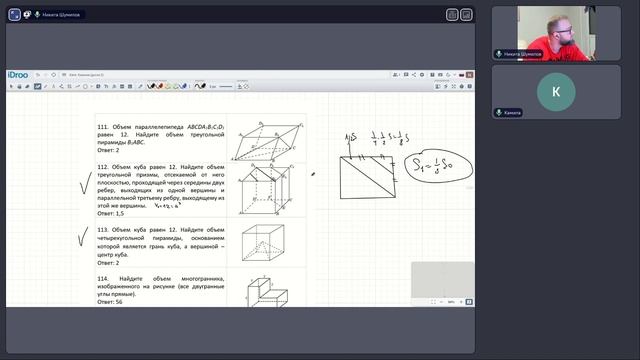Click the presenter's video thumbnail
Image resolution: width=640 pixels, height=360 pixels.
[x=556, y=33]
